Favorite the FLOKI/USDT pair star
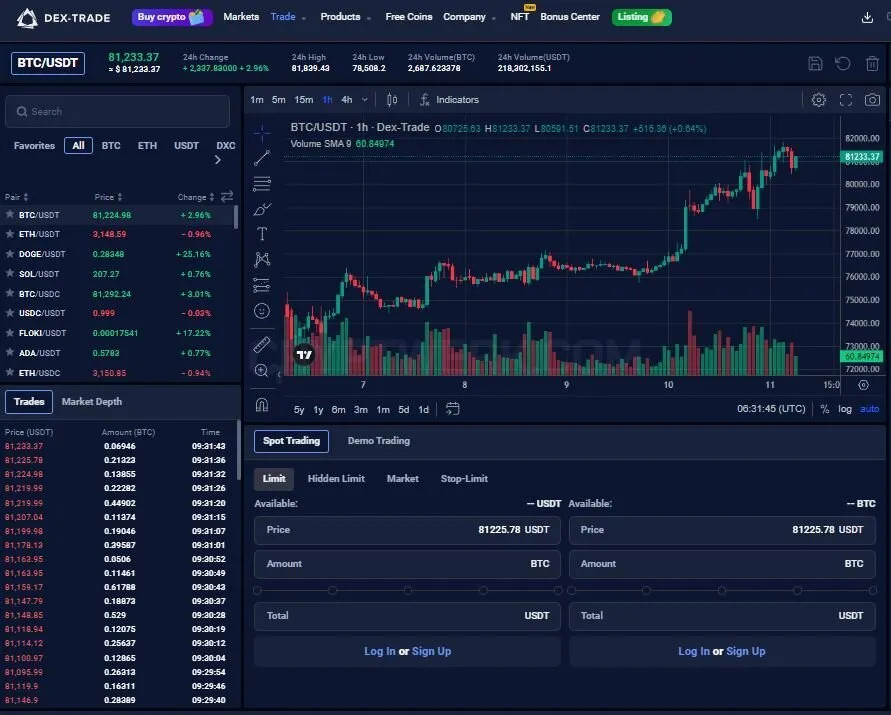 (x=10, y=332)
